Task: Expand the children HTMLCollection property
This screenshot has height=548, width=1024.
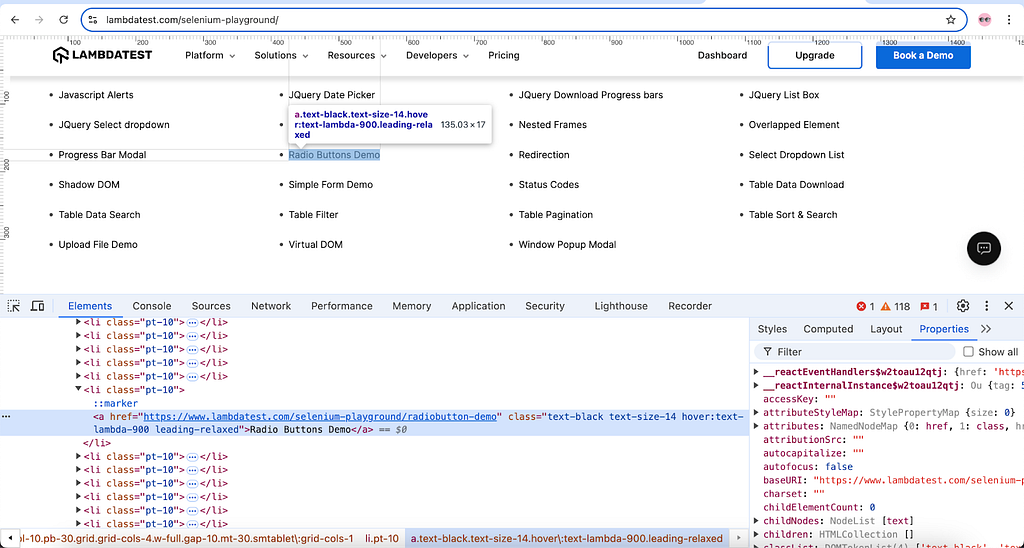Action: click(x=757, y=534)
